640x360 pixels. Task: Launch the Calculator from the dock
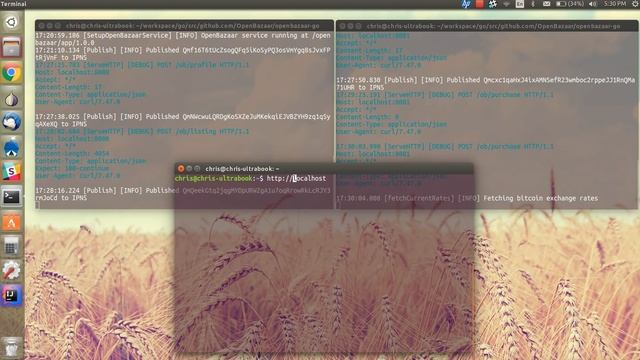click(x=11, y=247)
